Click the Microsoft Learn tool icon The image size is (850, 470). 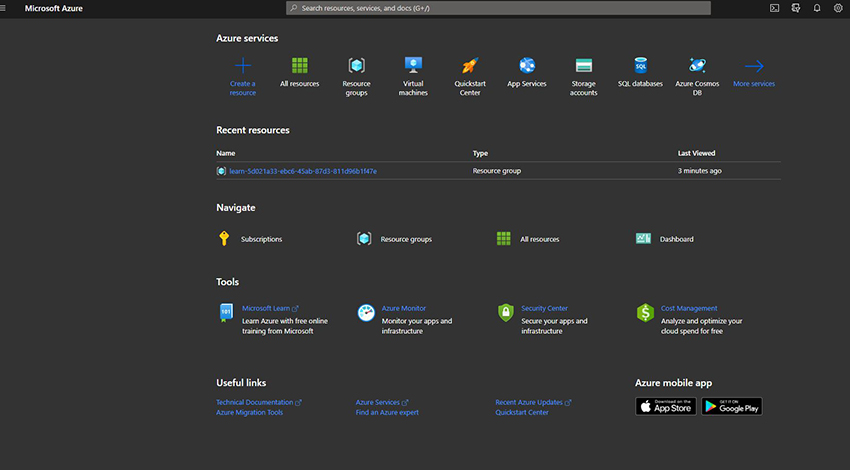coord(226,313)
